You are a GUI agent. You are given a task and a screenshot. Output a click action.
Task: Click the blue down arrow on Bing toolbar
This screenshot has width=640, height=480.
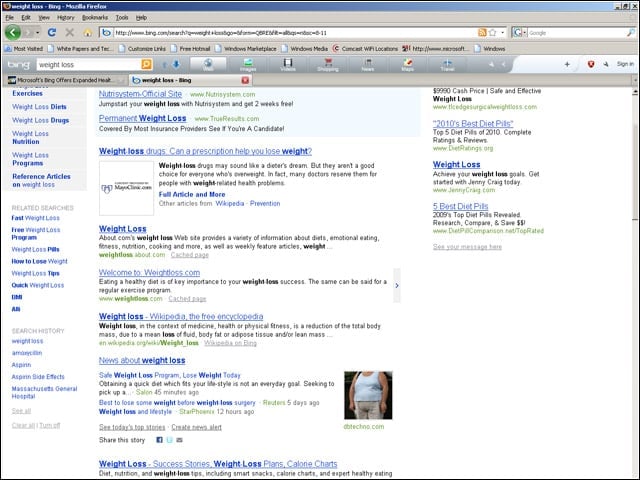pos(176,64)
